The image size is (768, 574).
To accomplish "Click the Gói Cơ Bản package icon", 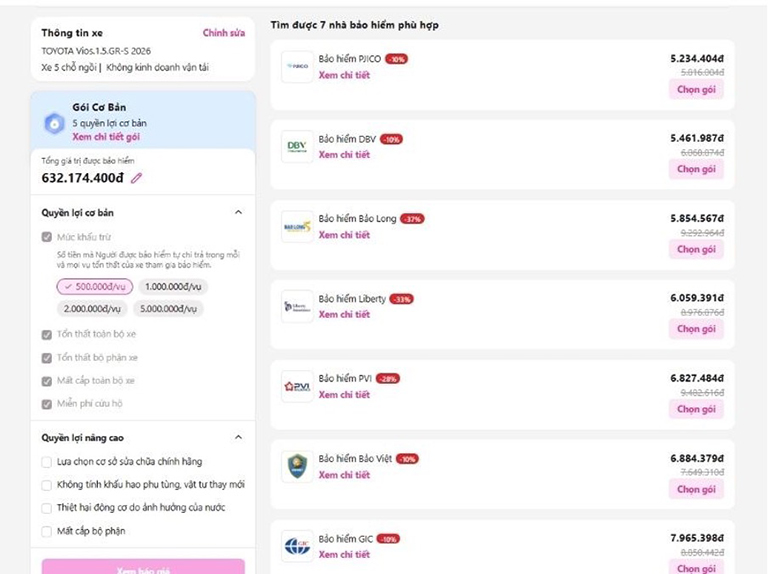I will pyautogui.click(x=54, y=123).
